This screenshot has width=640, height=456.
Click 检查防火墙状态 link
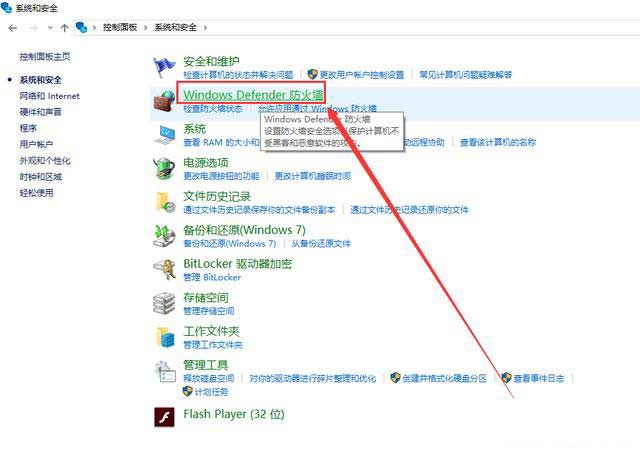pos(213,109)
